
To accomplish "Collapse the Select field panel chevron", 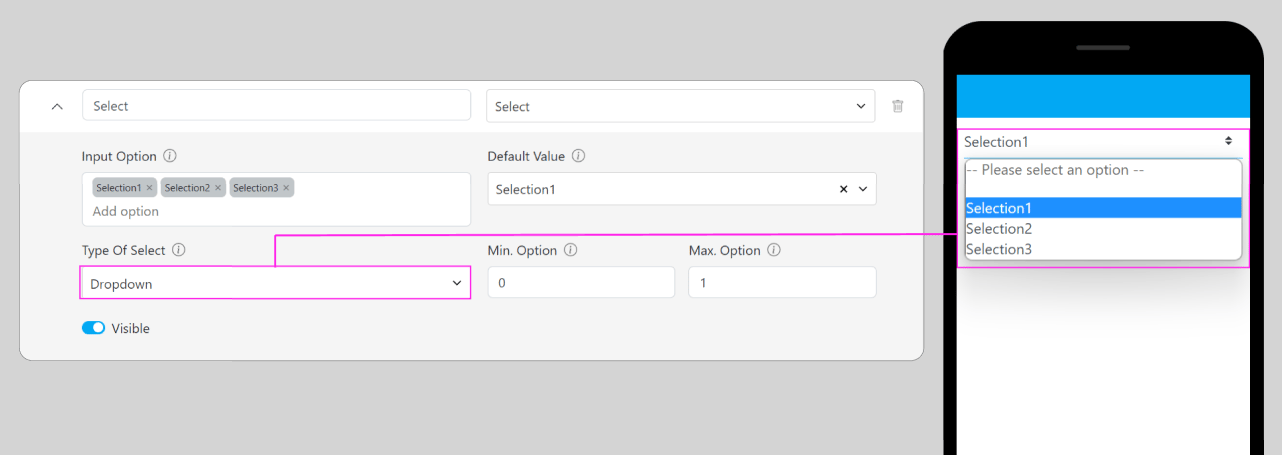I will click(x=57, y=106).
